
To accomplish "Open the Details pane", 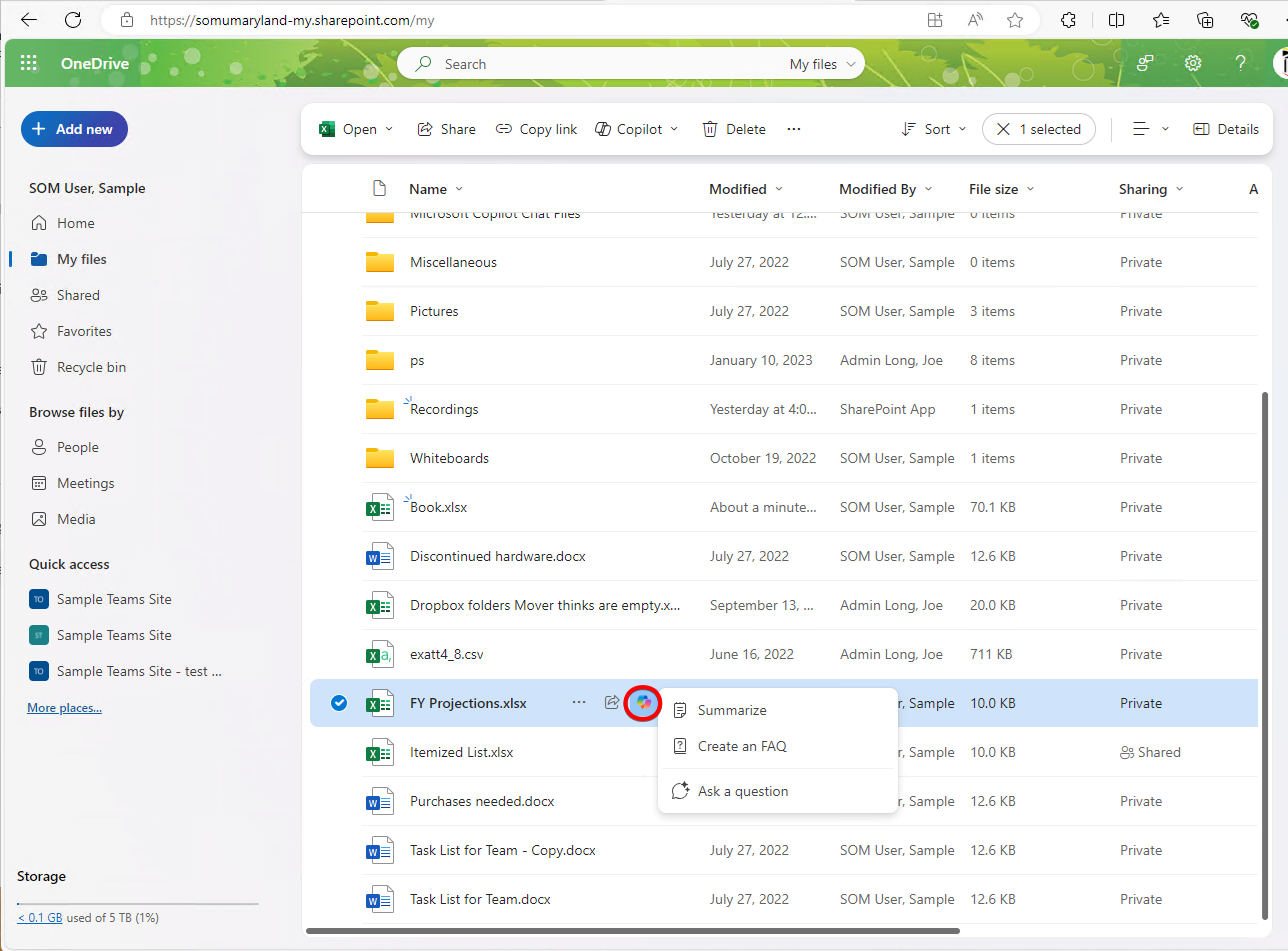I will 1226,129.
